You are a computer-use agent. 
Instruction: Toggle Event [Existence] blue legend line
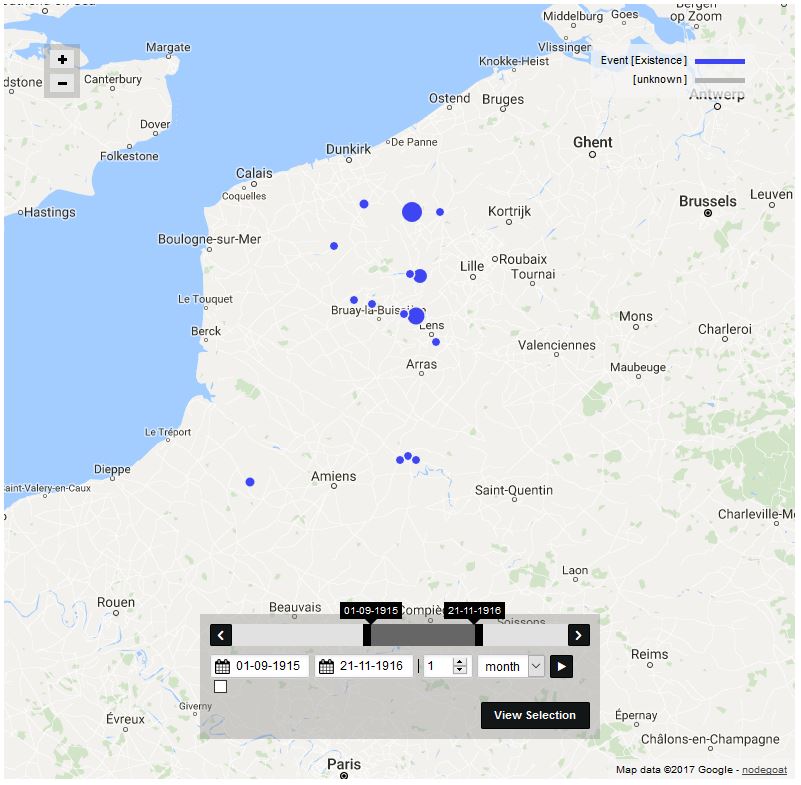pyautogui.click(x=720, y=61)
